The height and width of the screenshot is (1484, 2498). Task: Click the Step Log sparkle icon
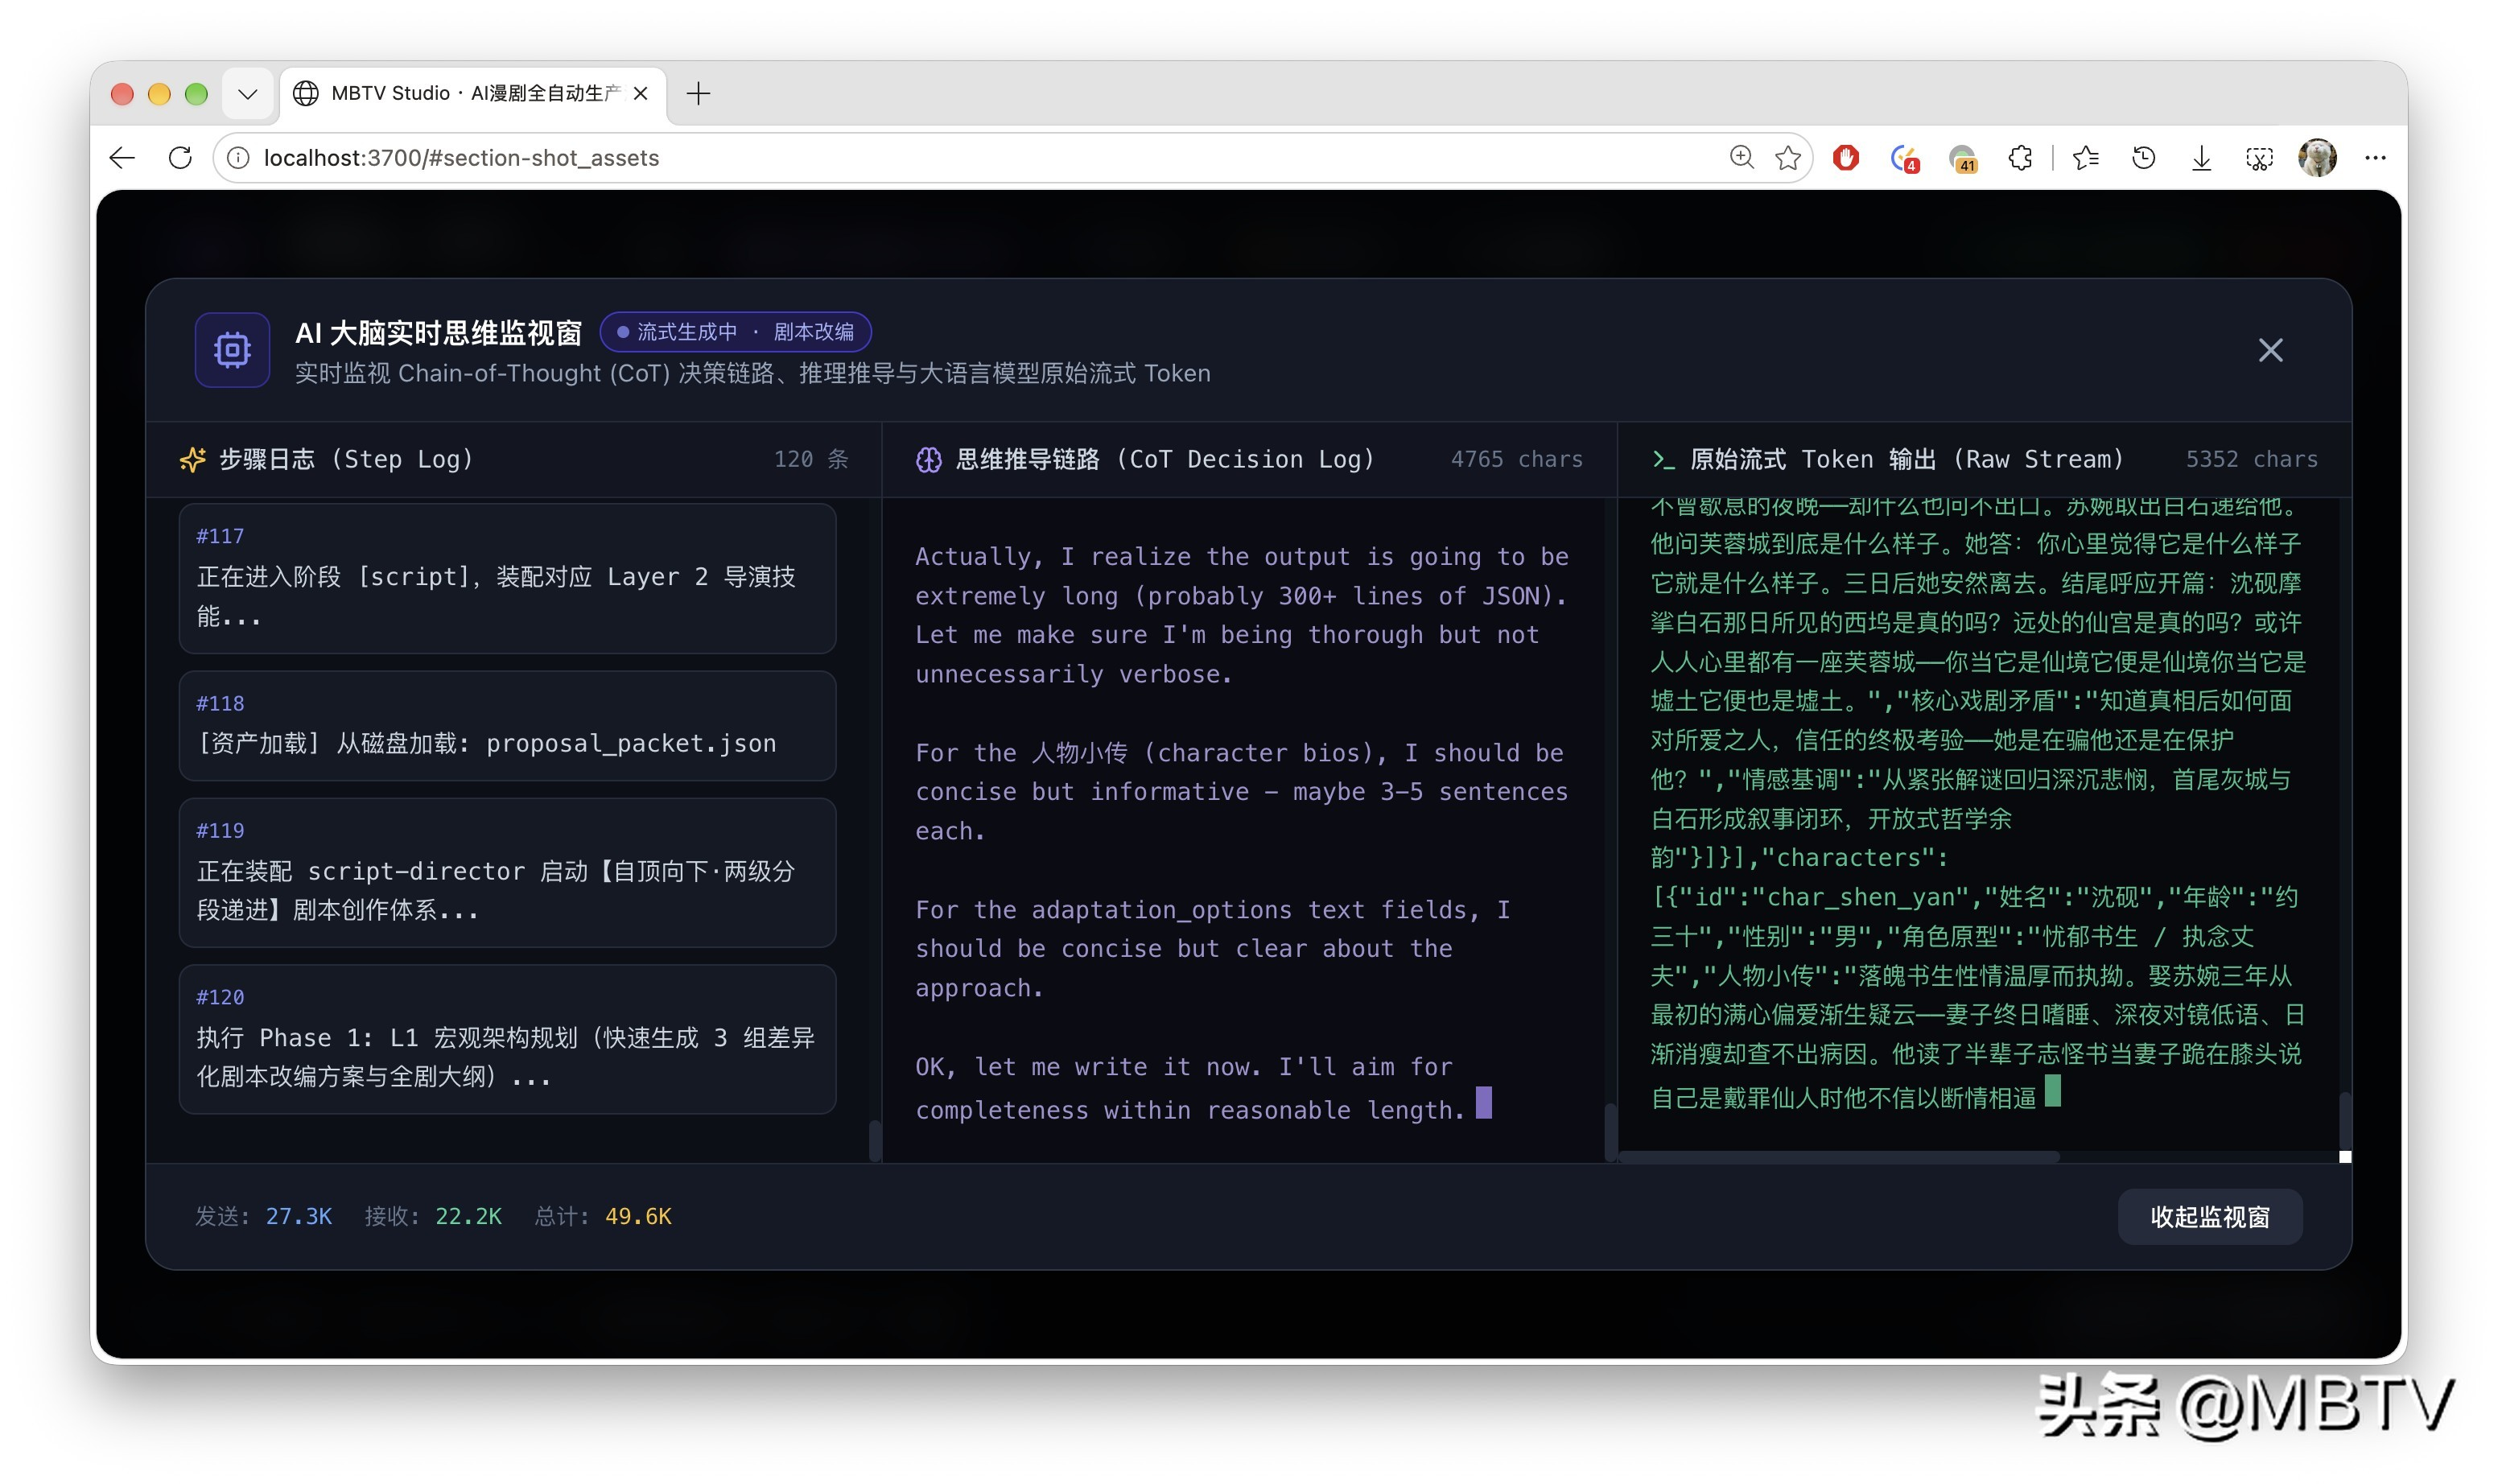click(192, 459)
